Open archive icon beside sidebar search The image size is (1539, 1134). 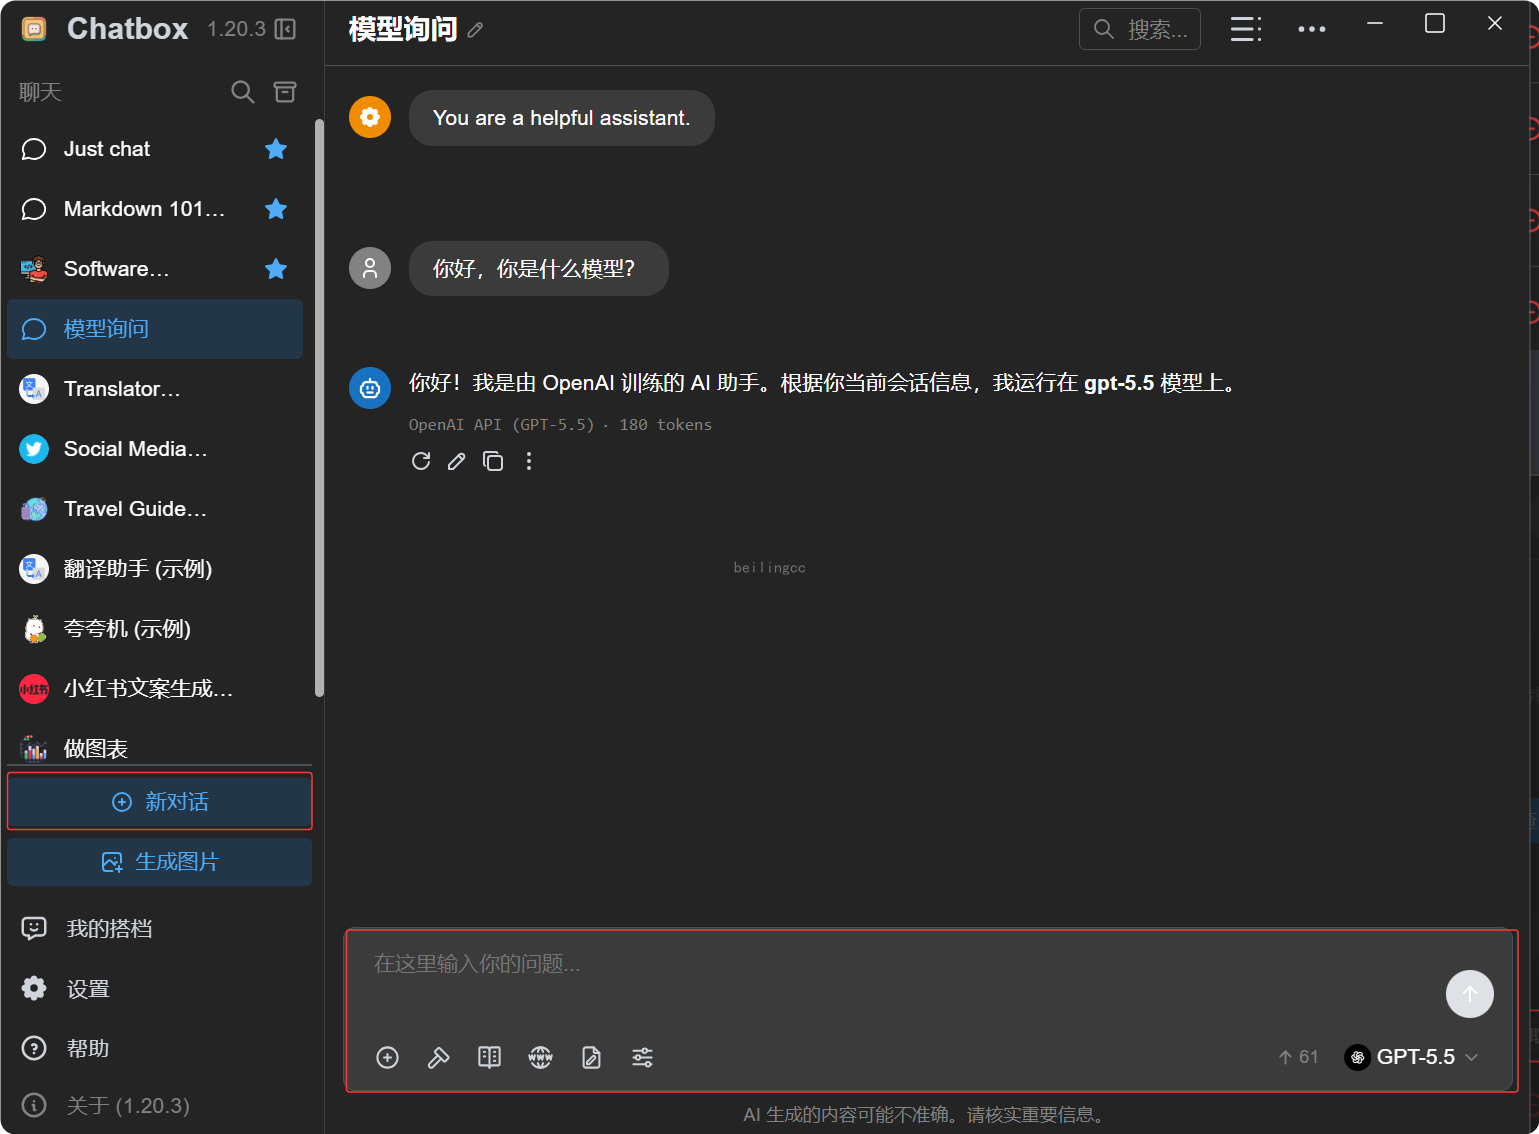tap(285, 92)
